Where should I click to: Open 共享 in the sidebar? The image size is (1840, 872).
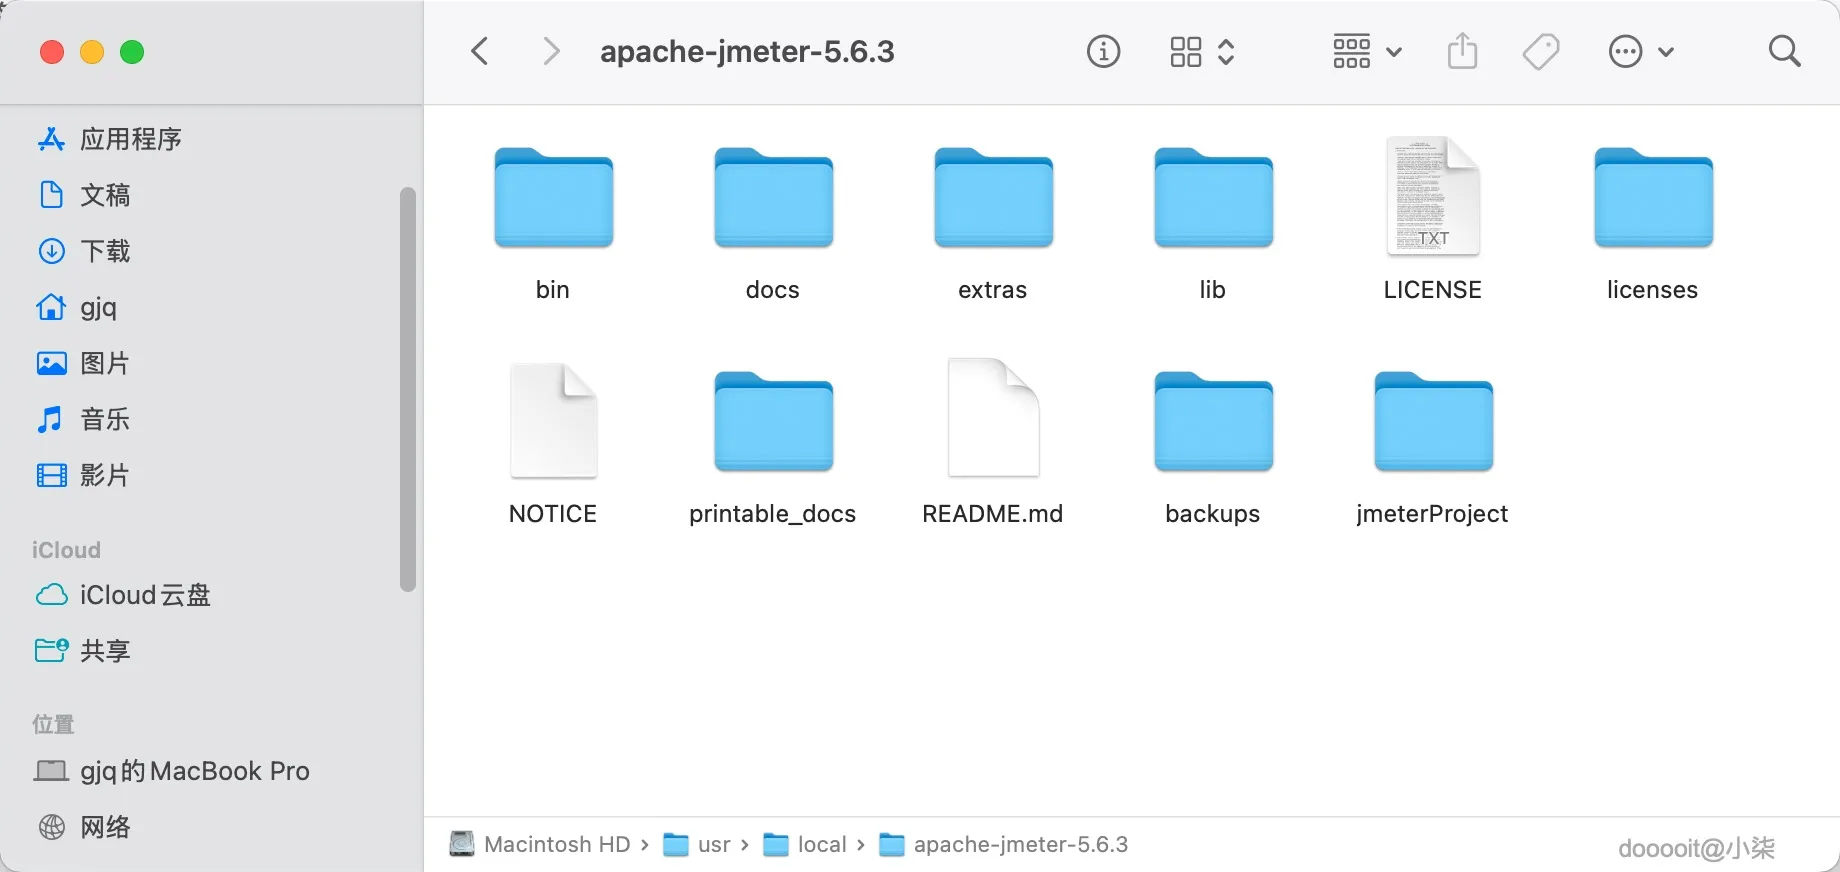tap(85, 651)
